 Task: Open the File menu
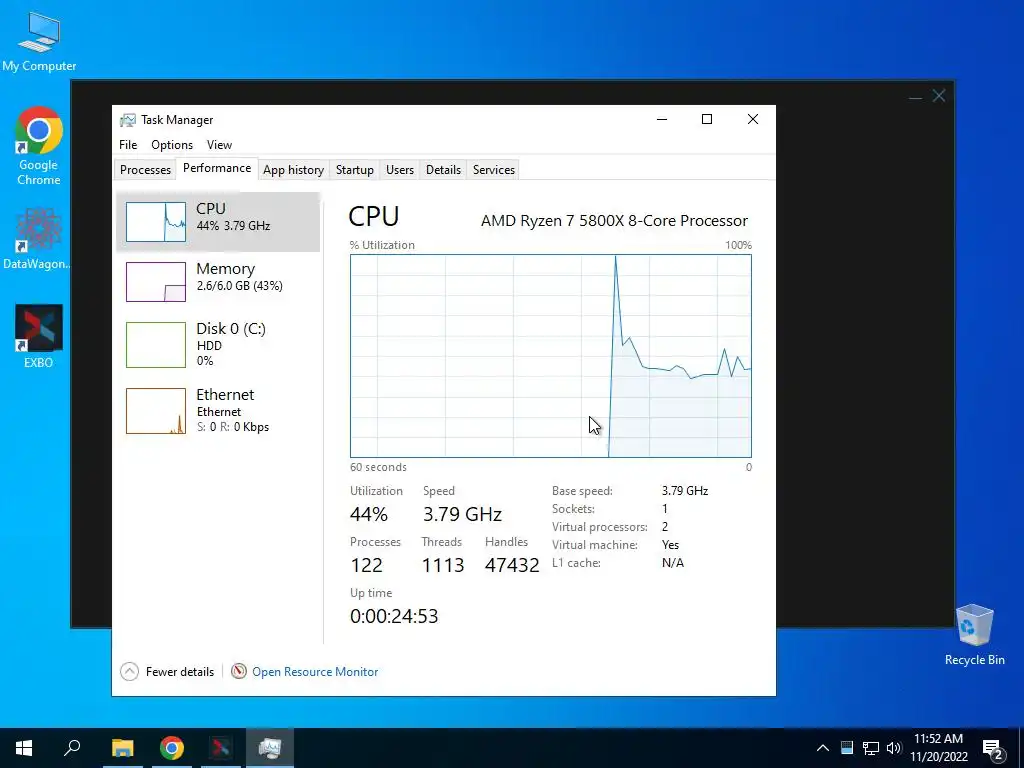click(x=128, y=145)
